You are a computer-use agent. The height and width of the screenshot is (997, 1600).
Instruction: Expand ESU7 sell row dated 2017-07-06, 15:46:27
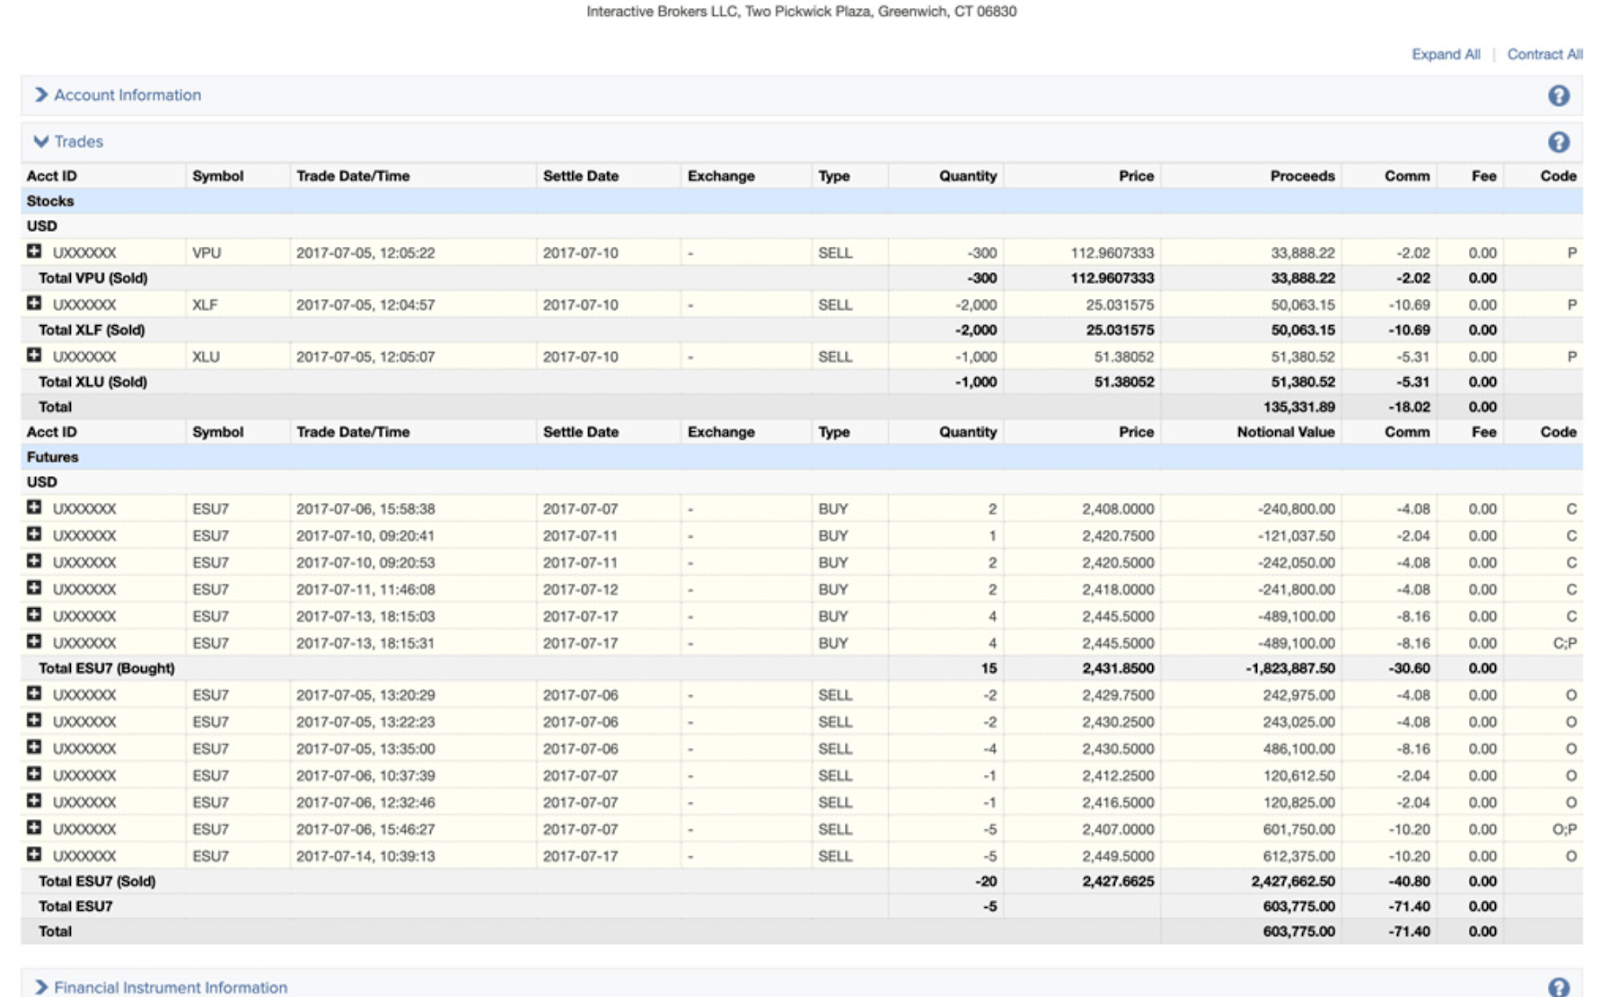(34, 828)
